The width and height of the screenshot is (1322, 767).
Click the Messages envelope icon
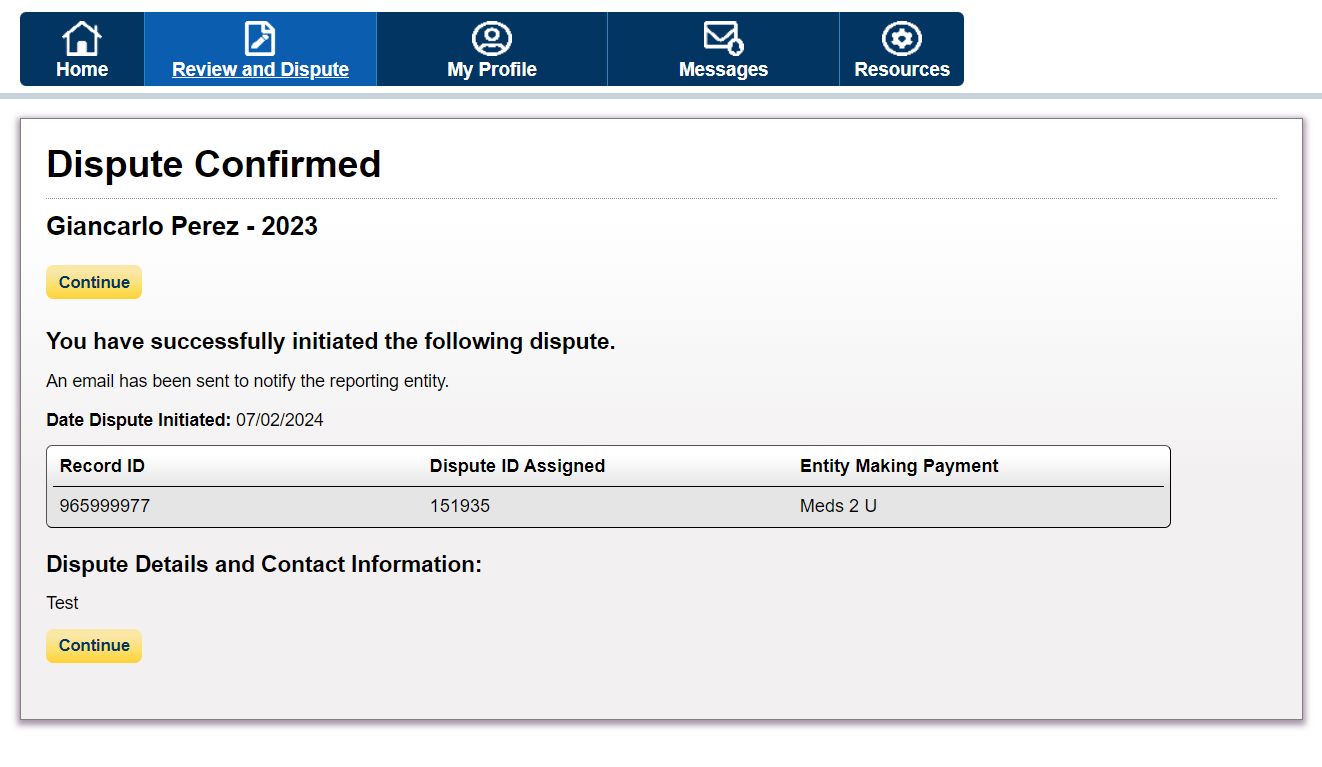point(723,38)
